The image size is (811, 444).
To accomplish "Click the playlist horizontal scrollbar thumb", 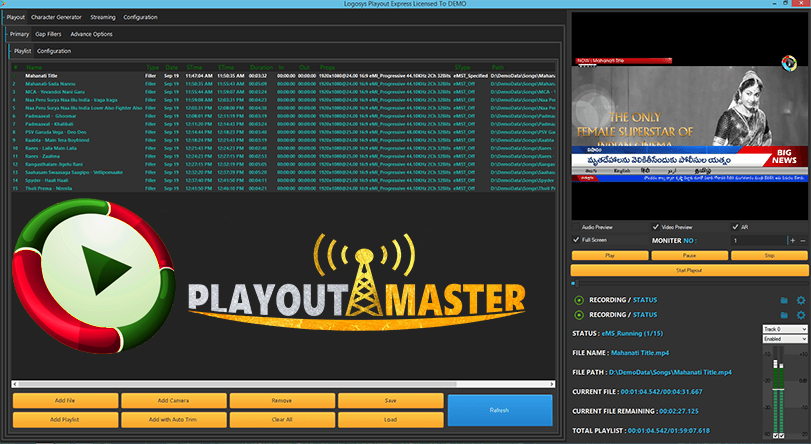I will pyautogui.click(x=237, y=384).
